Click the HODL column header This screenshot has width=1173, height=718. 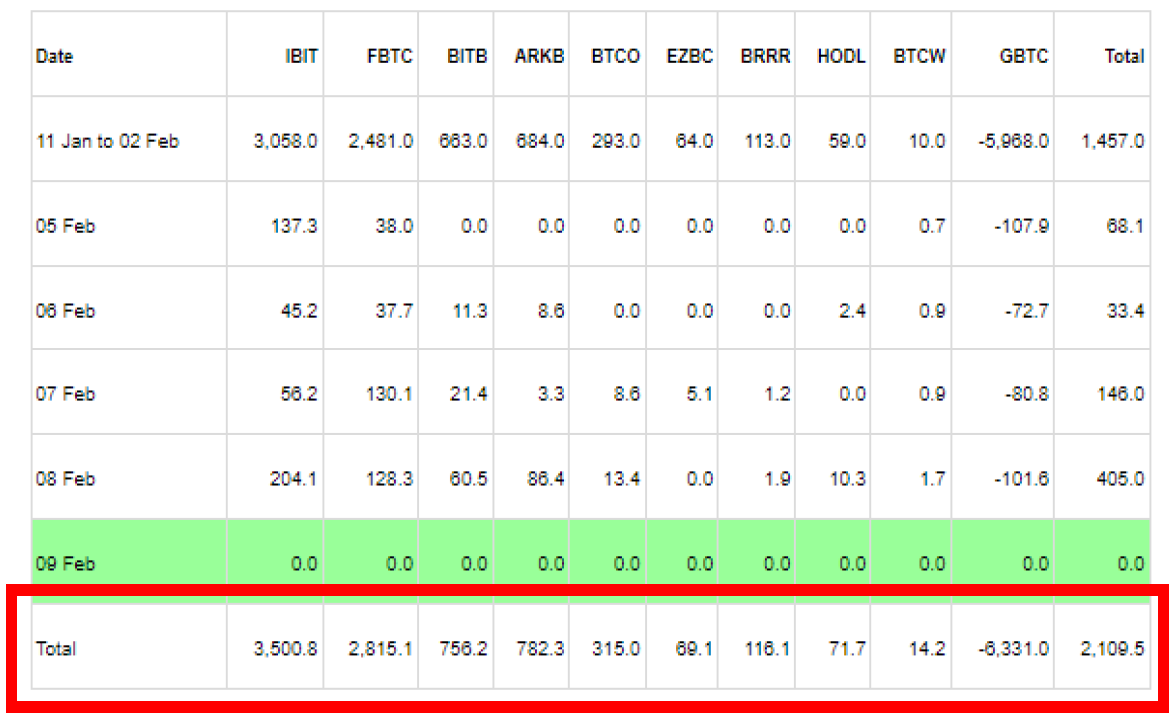coord(842,56)
